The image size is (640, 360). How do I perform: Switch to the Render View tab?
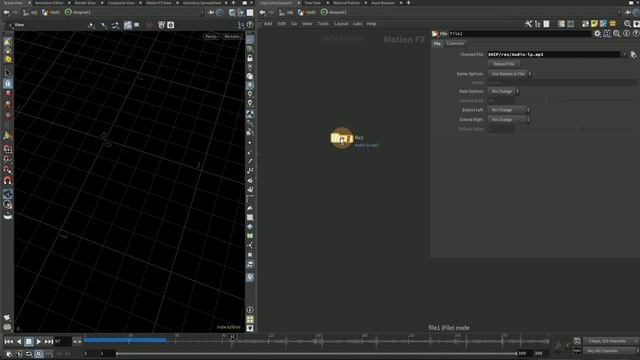tap(85, 2)
